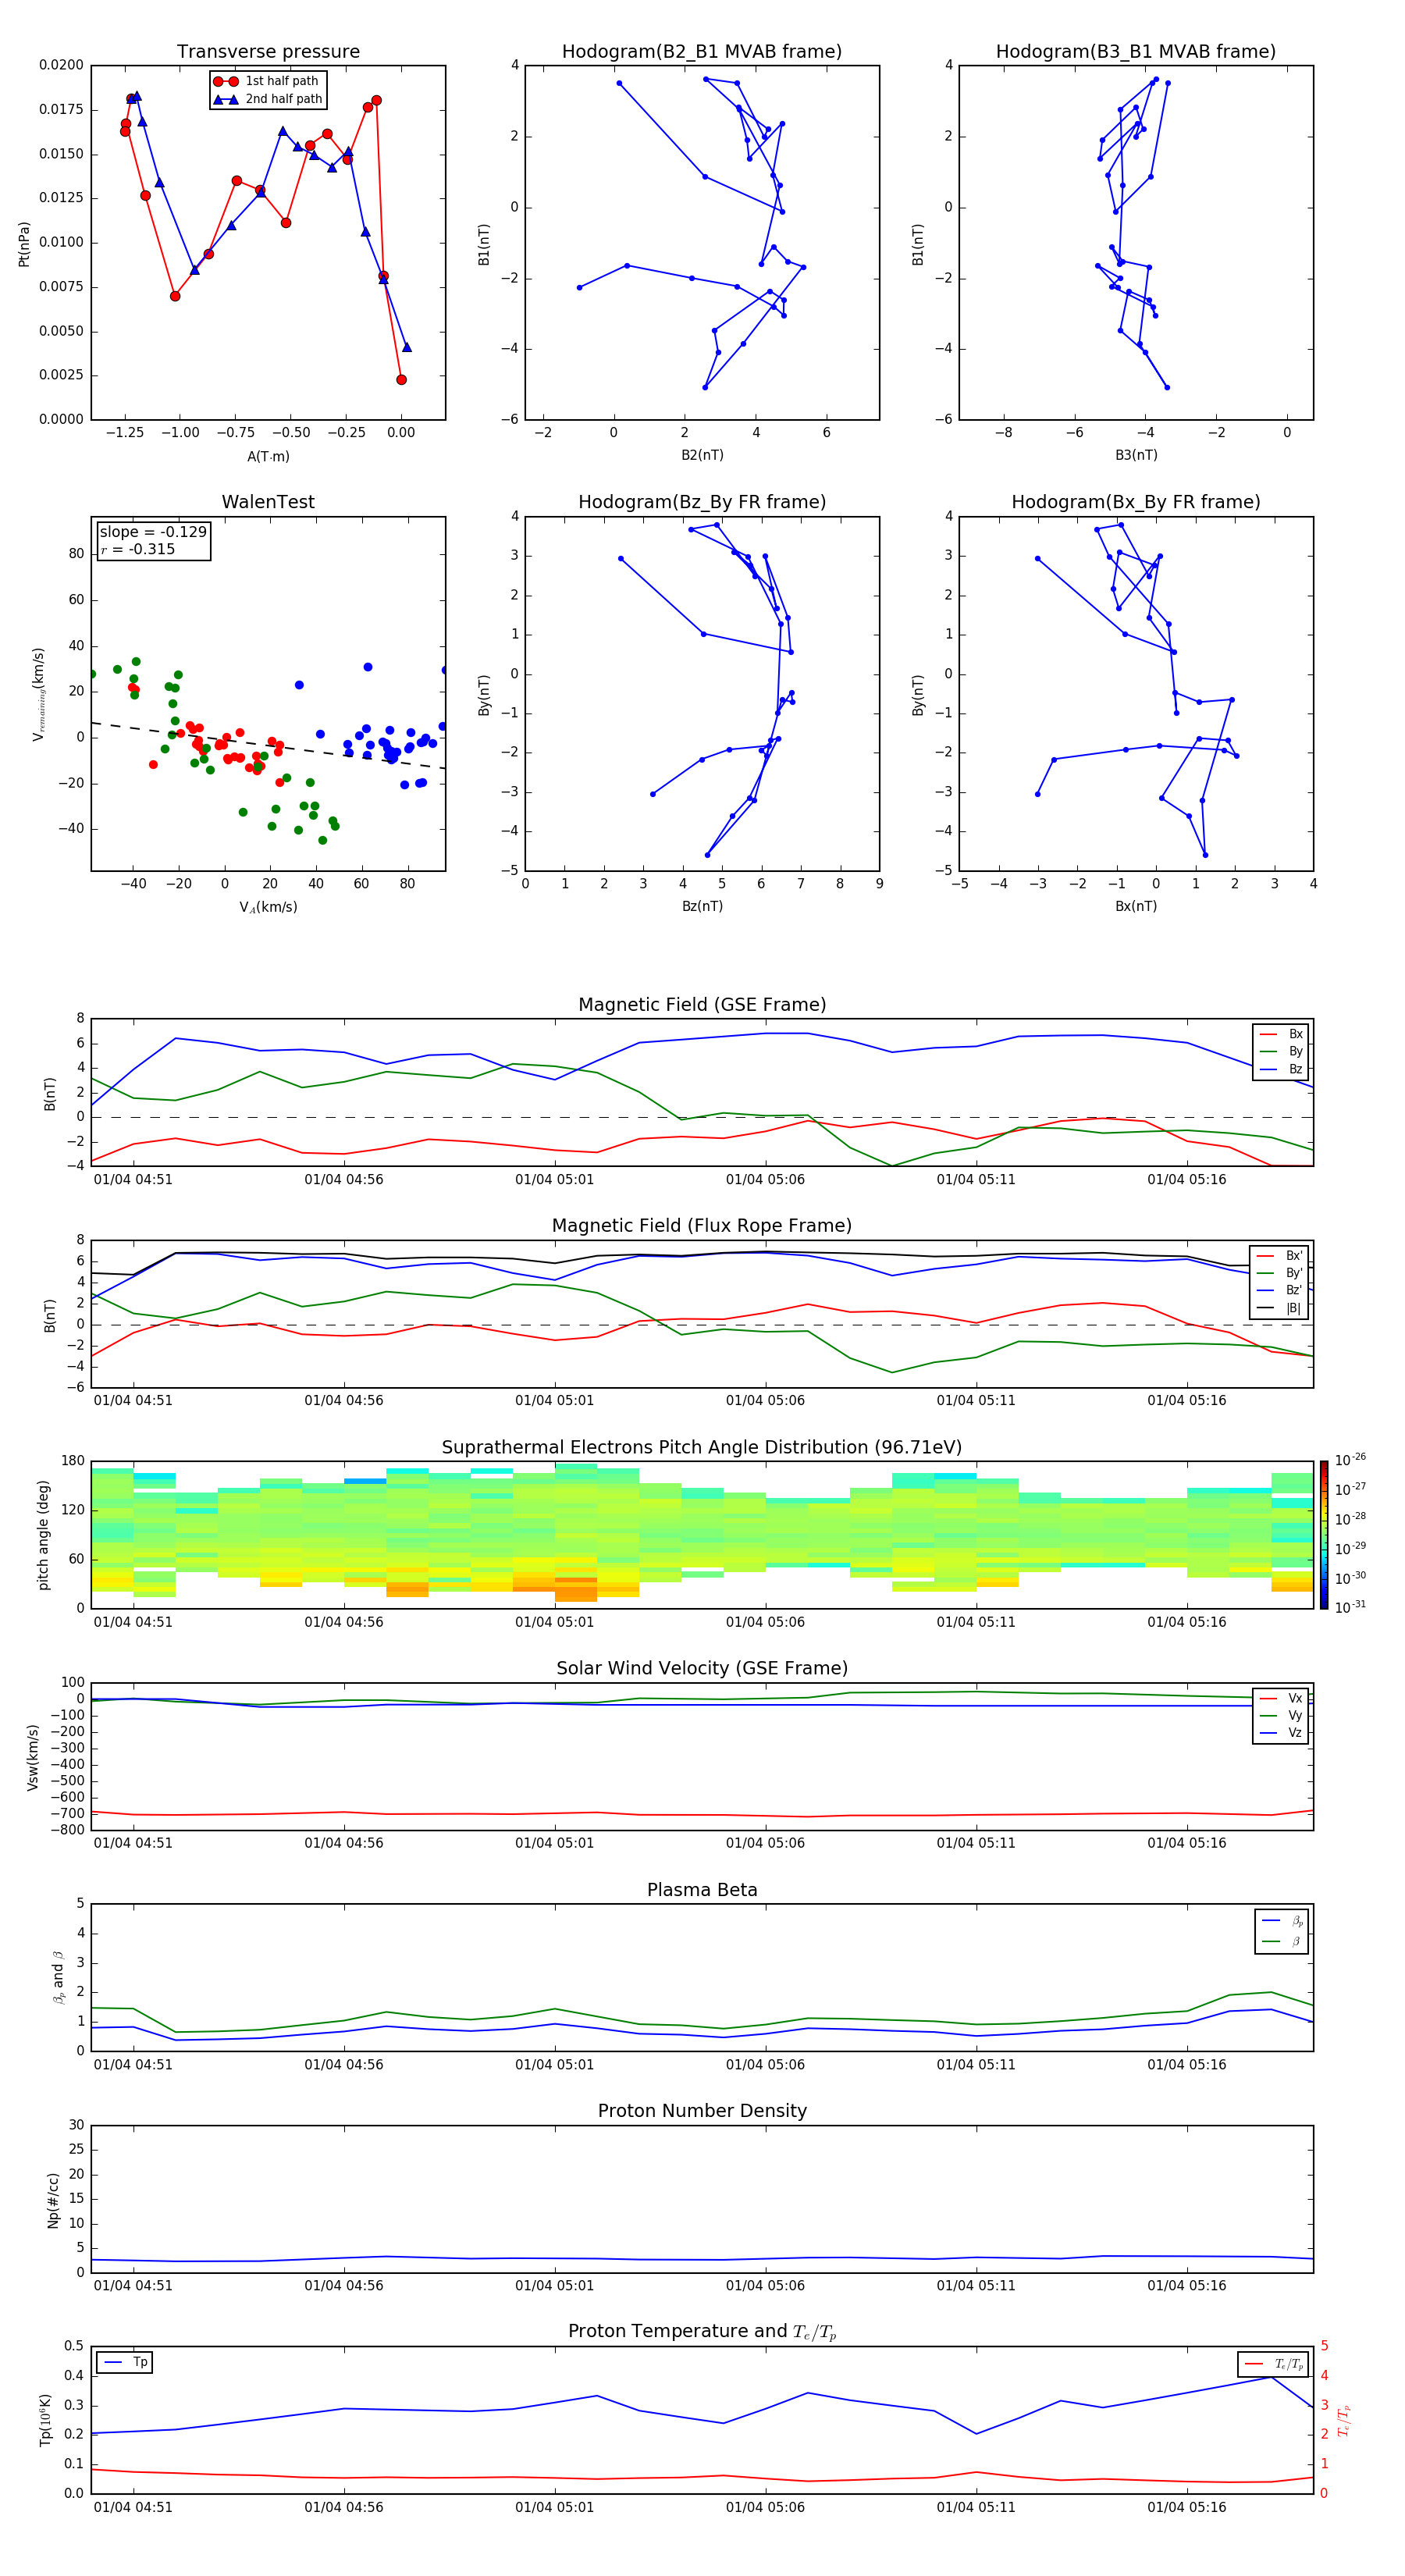This screenshot has width=1405, height=2576.
Task: Select 'Vz' in the solar wind legend
Action: (1281, 1732)
